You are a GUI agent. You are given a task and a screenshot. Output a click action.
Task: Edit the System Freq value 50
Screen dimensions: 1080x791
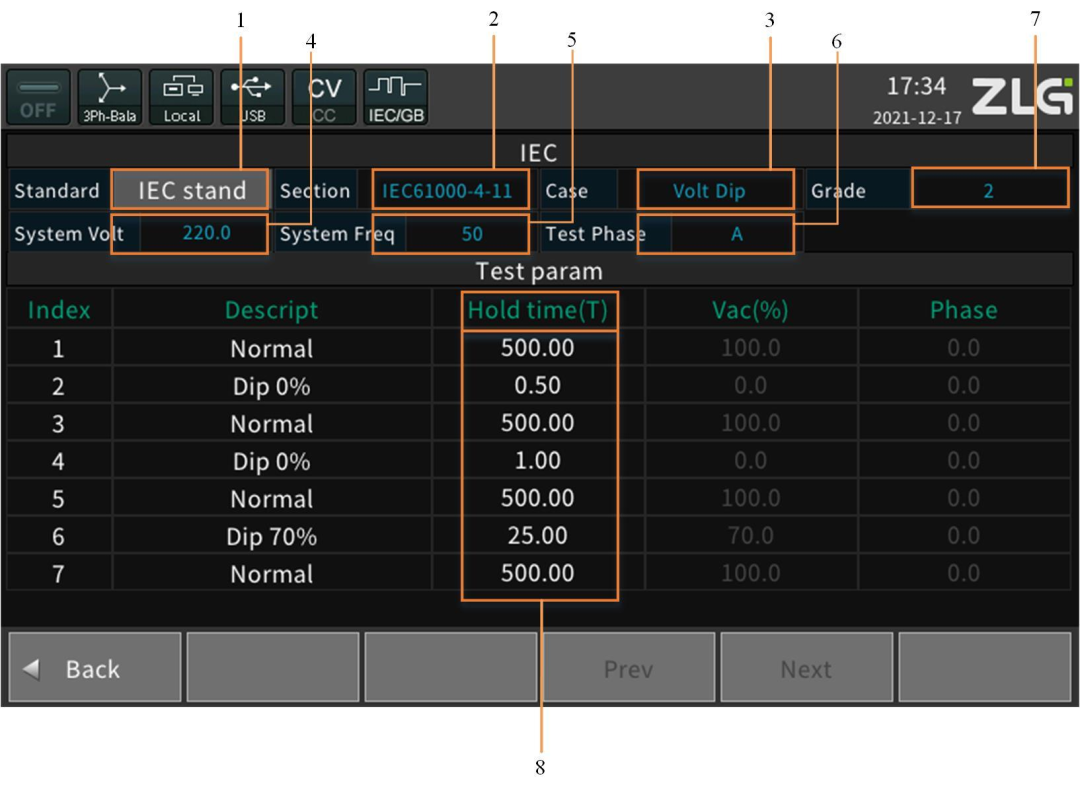tap(471, 234)
